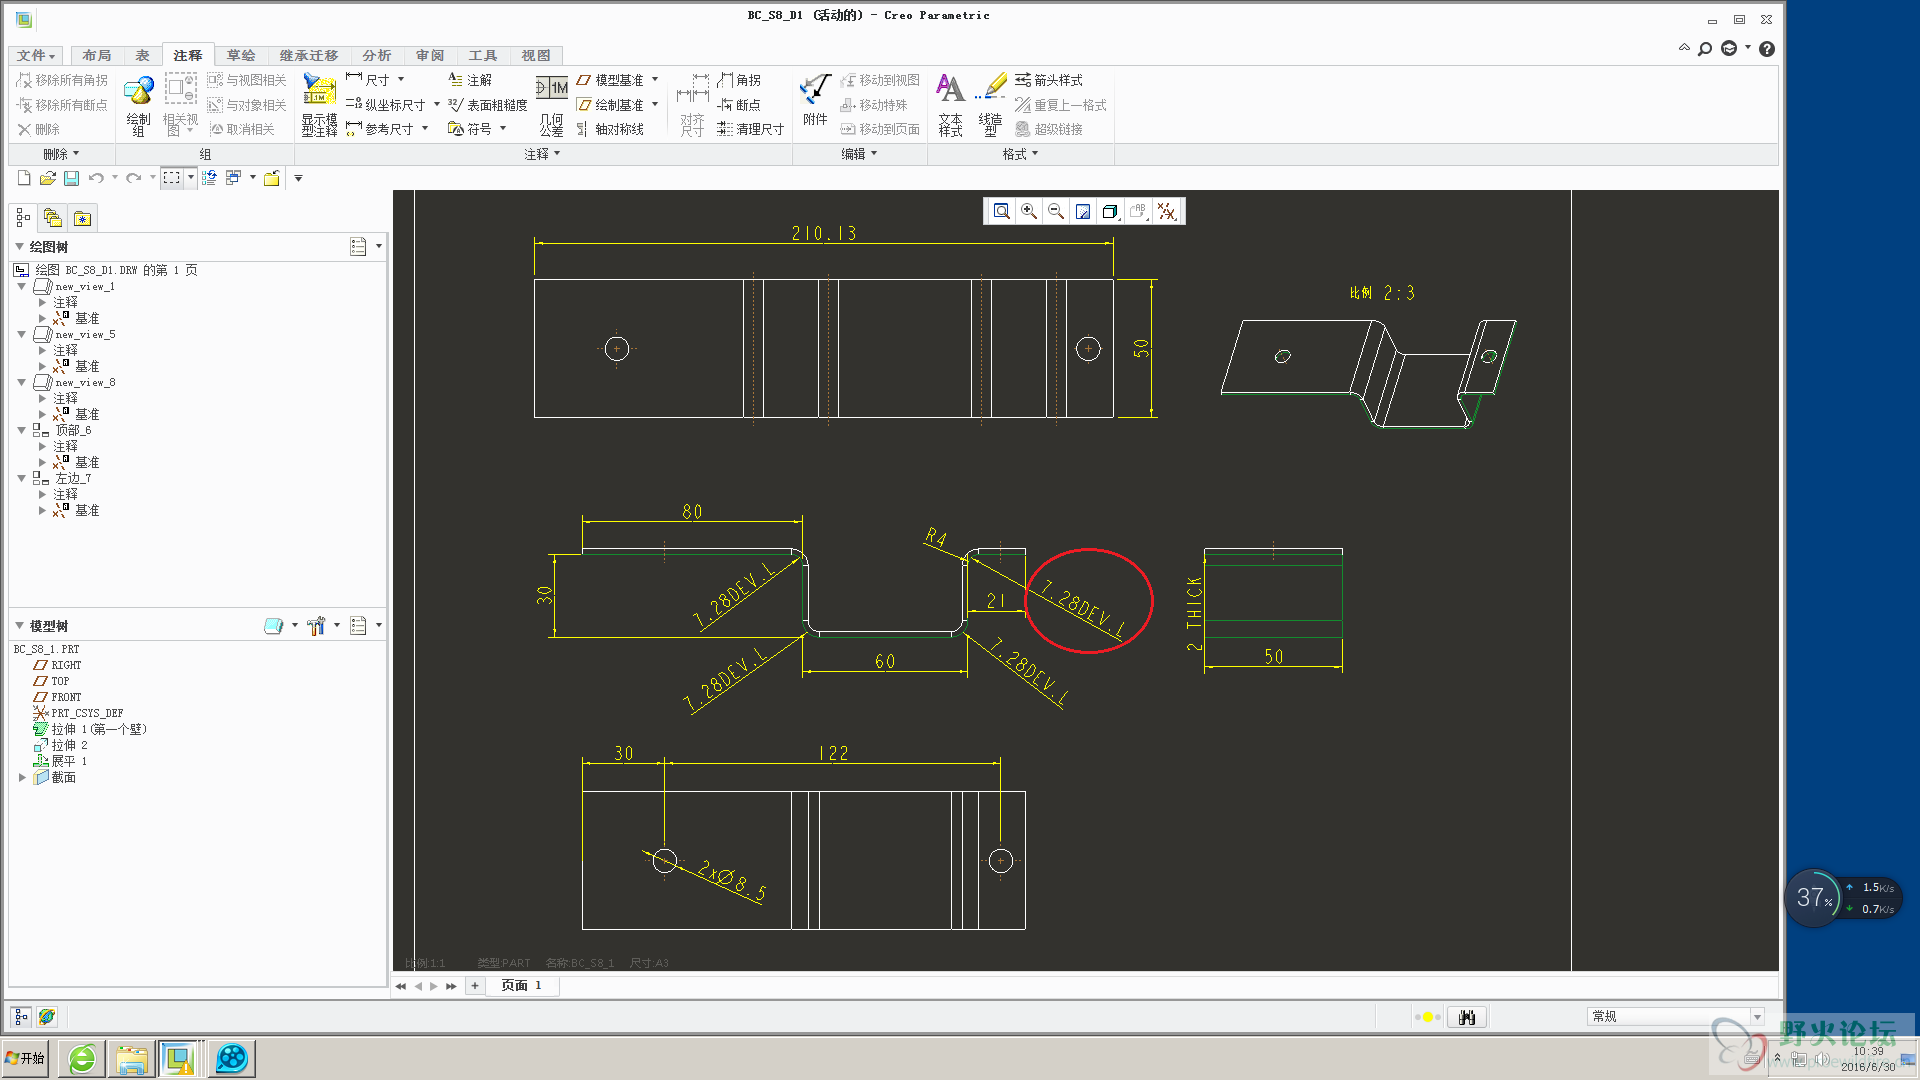Image resolution: width=1920 pixels, height=1080 pixels.
Task: Switch to the 布局 (Layout) tab
Action: click(97, 56)
